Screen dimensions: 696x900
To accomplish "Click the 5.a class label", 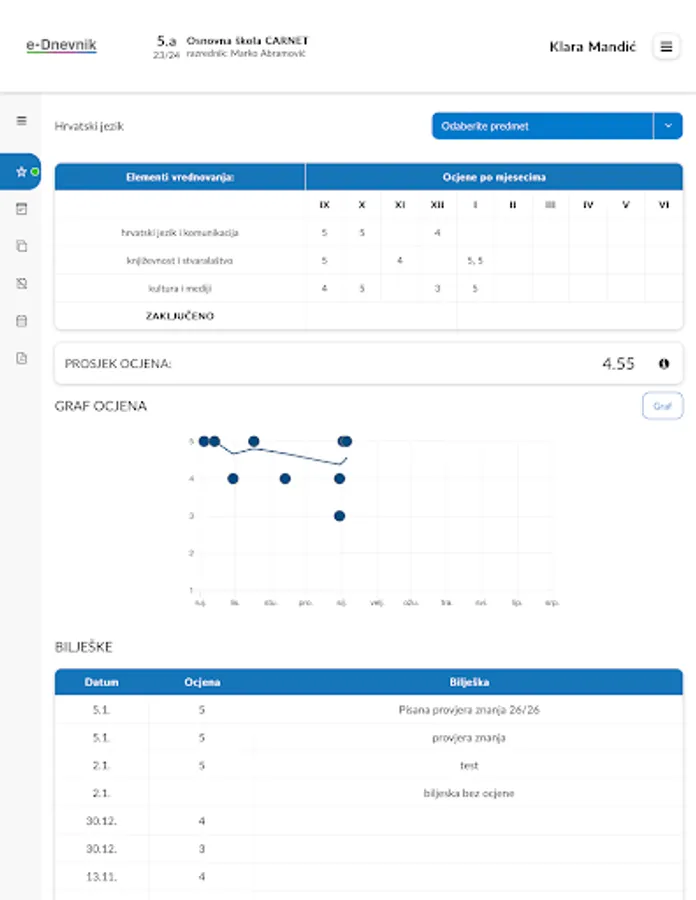I will coord(166,41).
